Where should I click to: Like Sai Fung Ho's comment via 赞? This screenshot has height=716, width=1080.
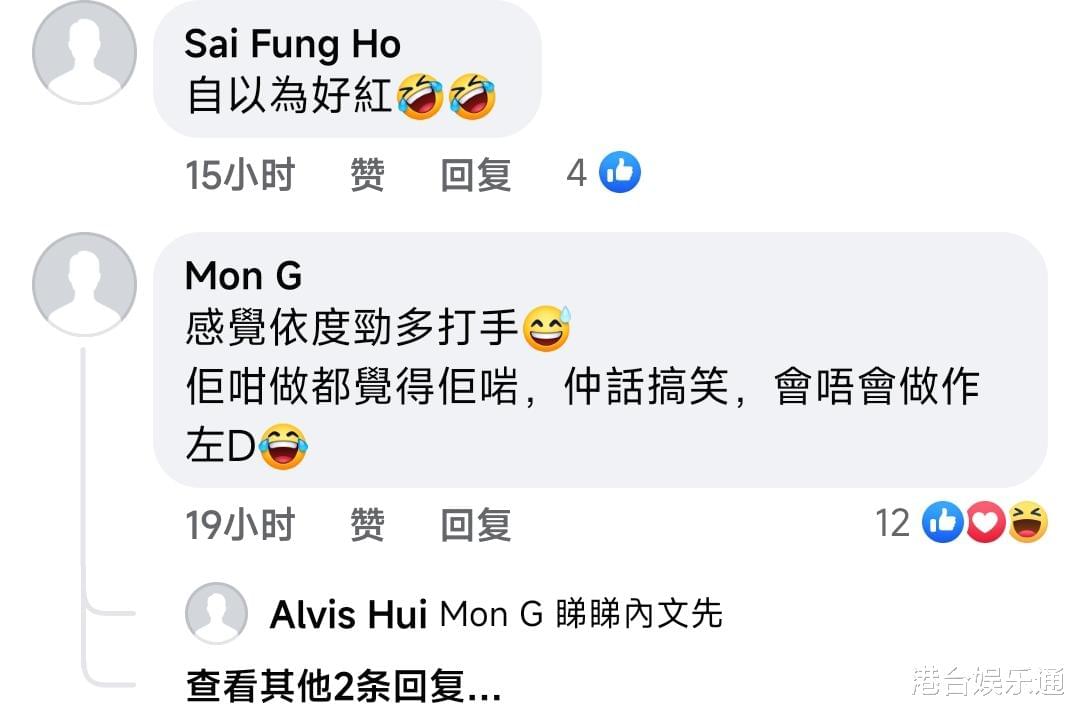click(367, 174)
